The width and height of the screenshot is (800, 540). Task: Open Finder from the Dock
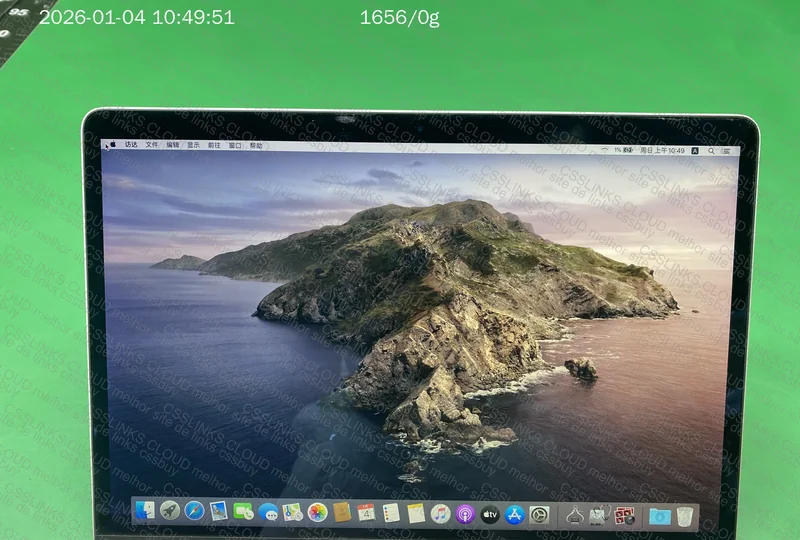pos(145,510)
